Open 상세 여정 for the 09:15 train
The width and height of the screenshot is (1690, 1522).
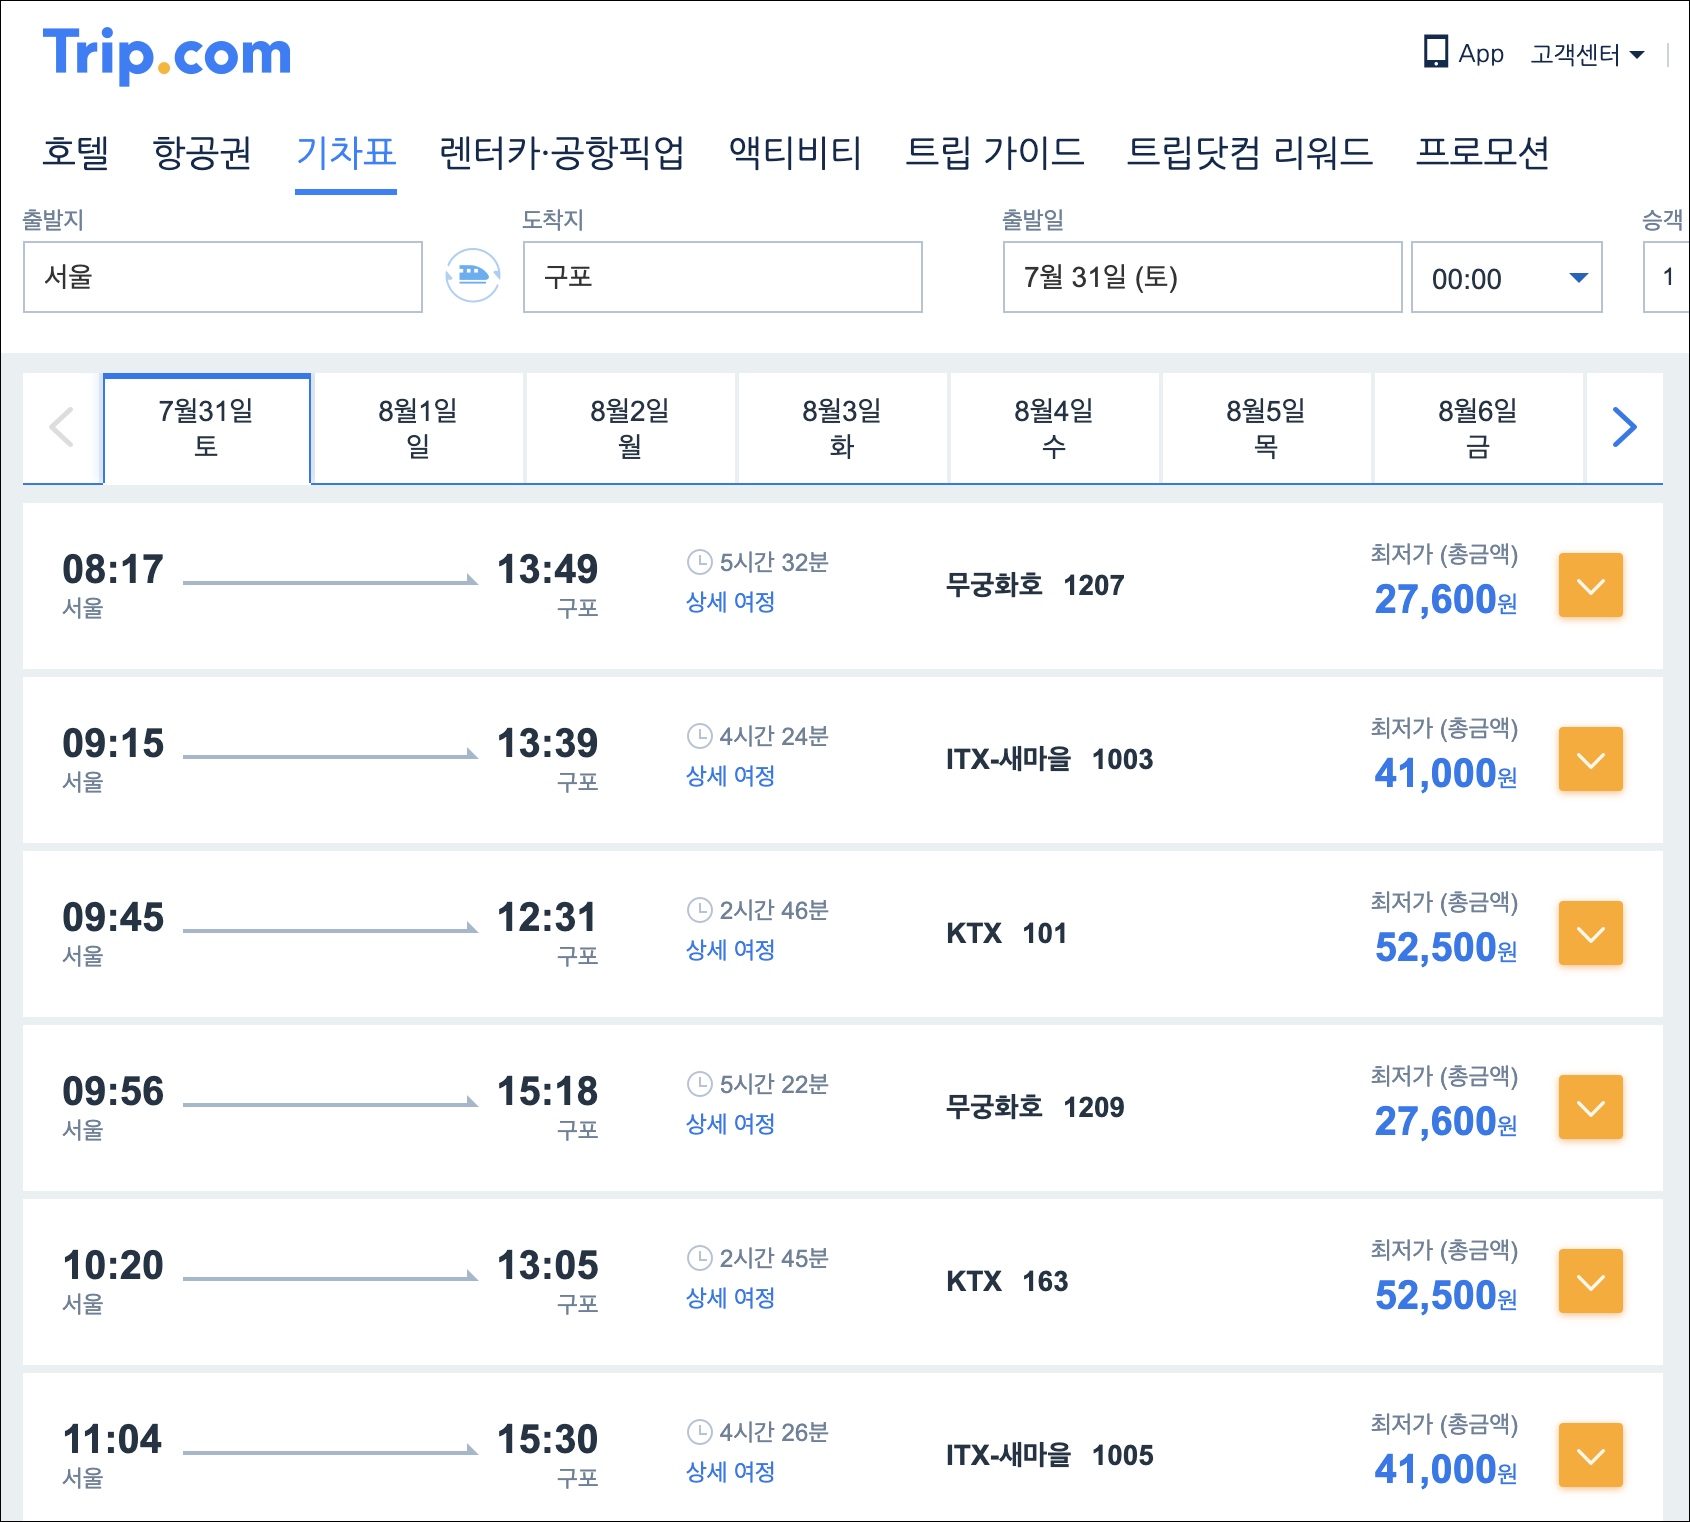coord(730,776)
